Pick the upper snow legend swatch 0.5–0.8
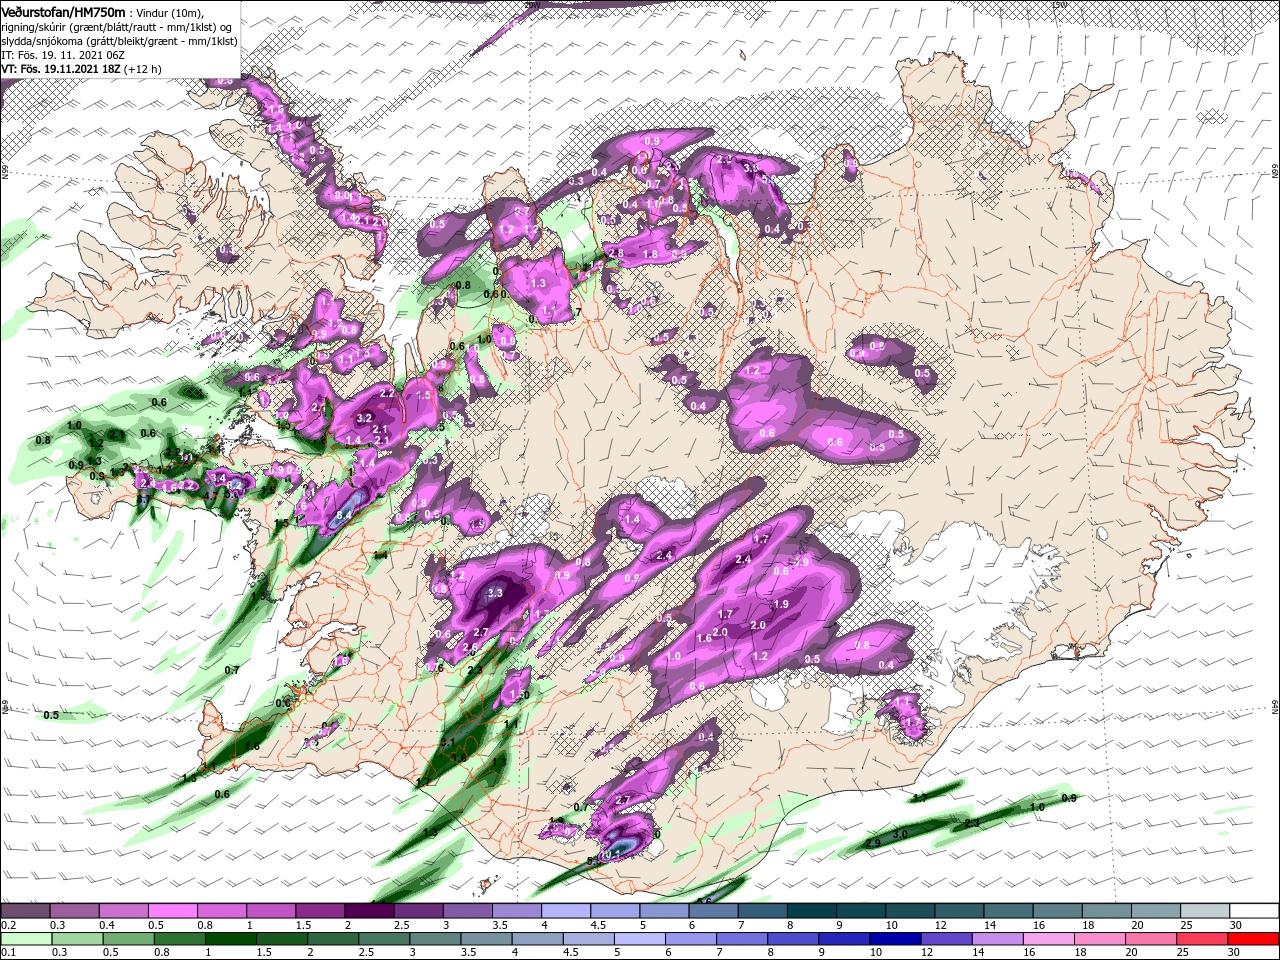This screenshot has height=960, width=1280. coord(172,912)
